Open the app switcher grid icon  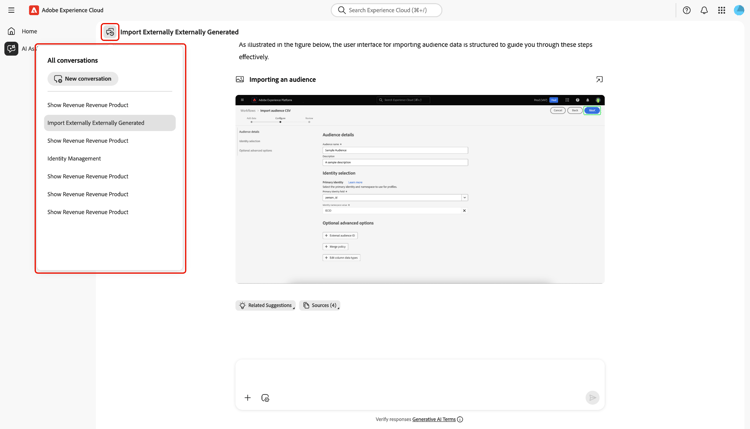tap(721, 10)
